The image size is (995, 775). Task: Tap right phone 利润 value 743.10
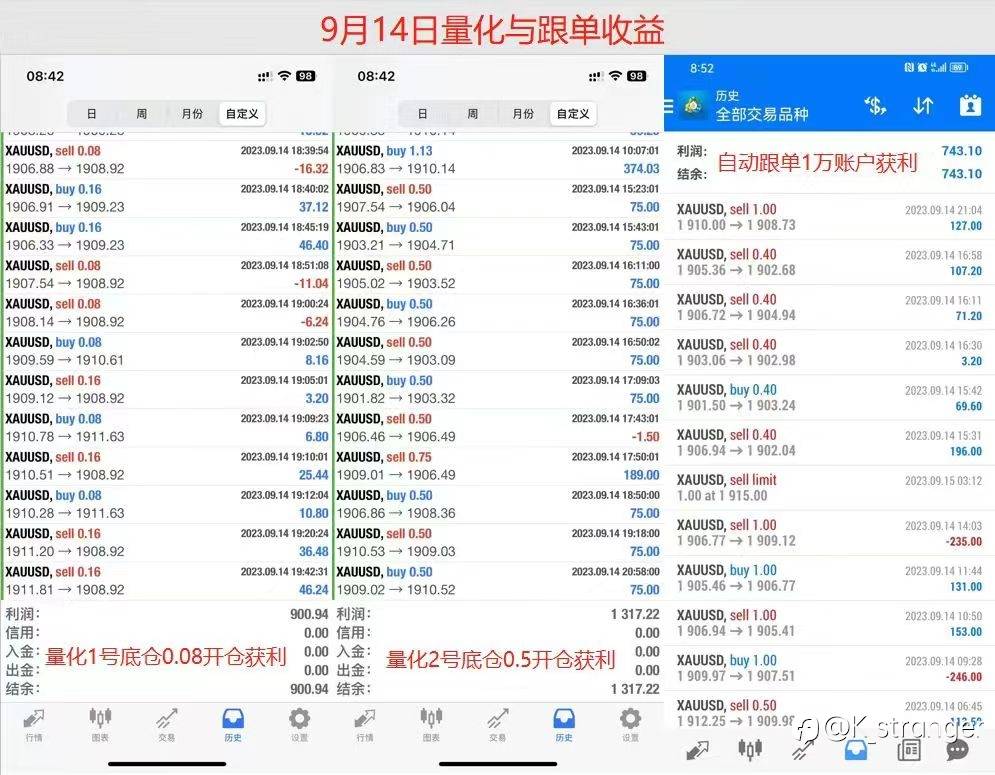point(961,151)
